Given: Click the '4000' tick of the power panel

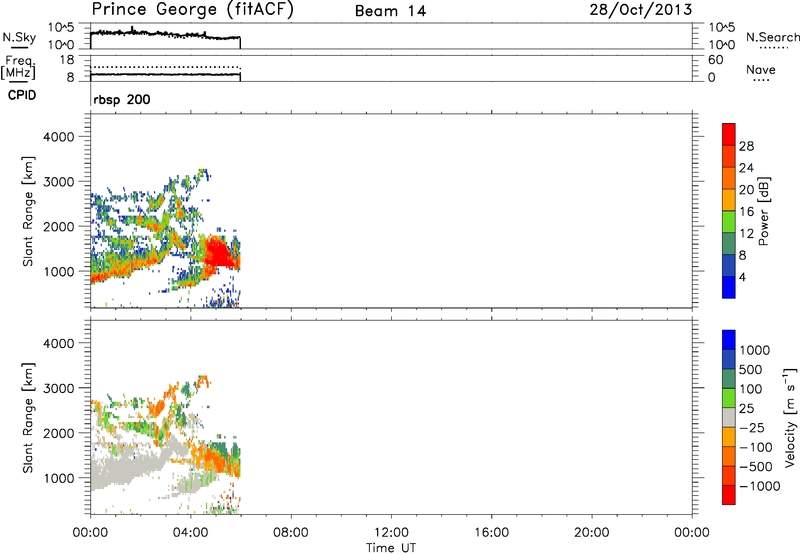Looking at the screenshot, I should [59, 137].
